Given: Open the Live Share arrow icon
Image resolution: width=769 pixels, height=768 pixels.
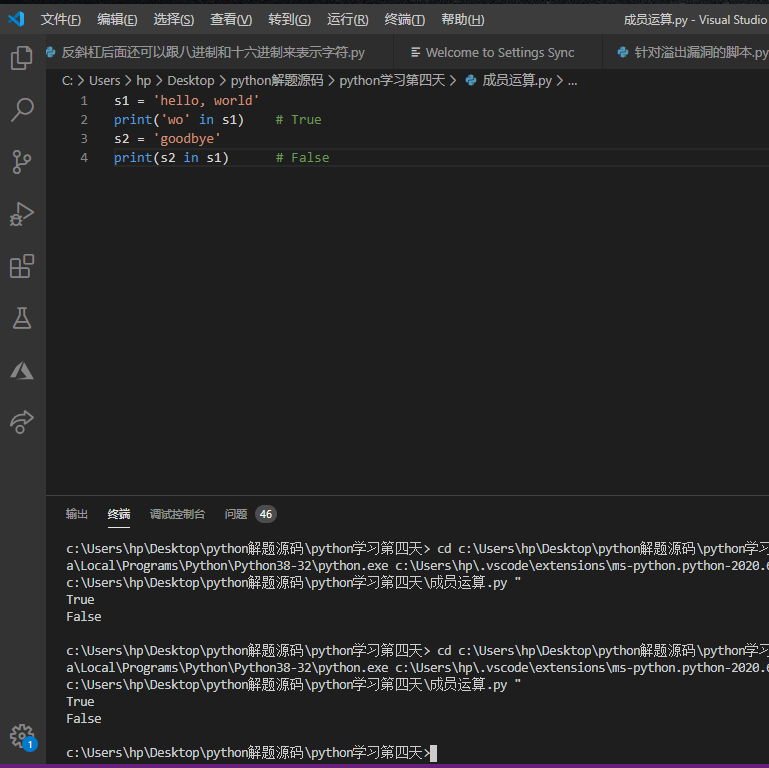Looking at the screenshot, I should pos(21,422).
